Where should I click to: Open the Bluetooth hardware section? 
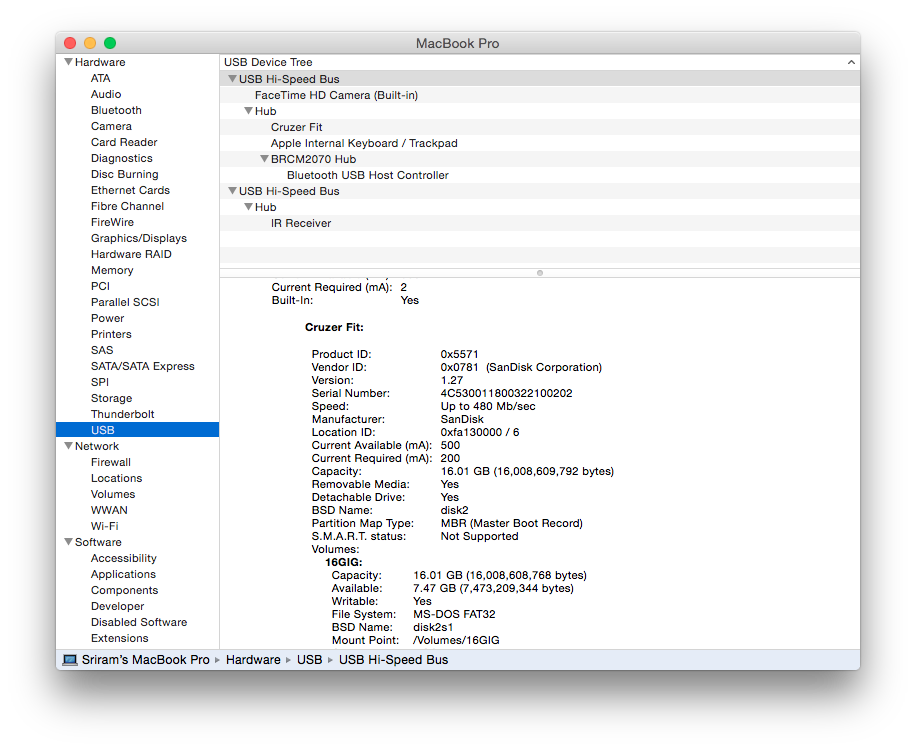(116, 110)
